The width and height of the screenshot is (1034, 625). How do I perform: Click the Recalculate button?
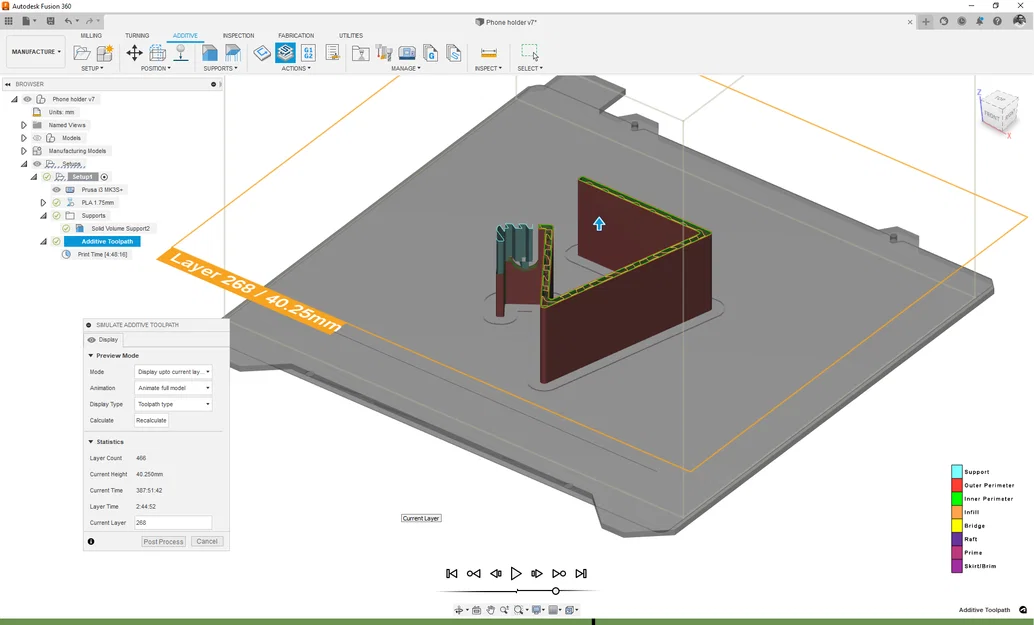[x=151, y=420]
